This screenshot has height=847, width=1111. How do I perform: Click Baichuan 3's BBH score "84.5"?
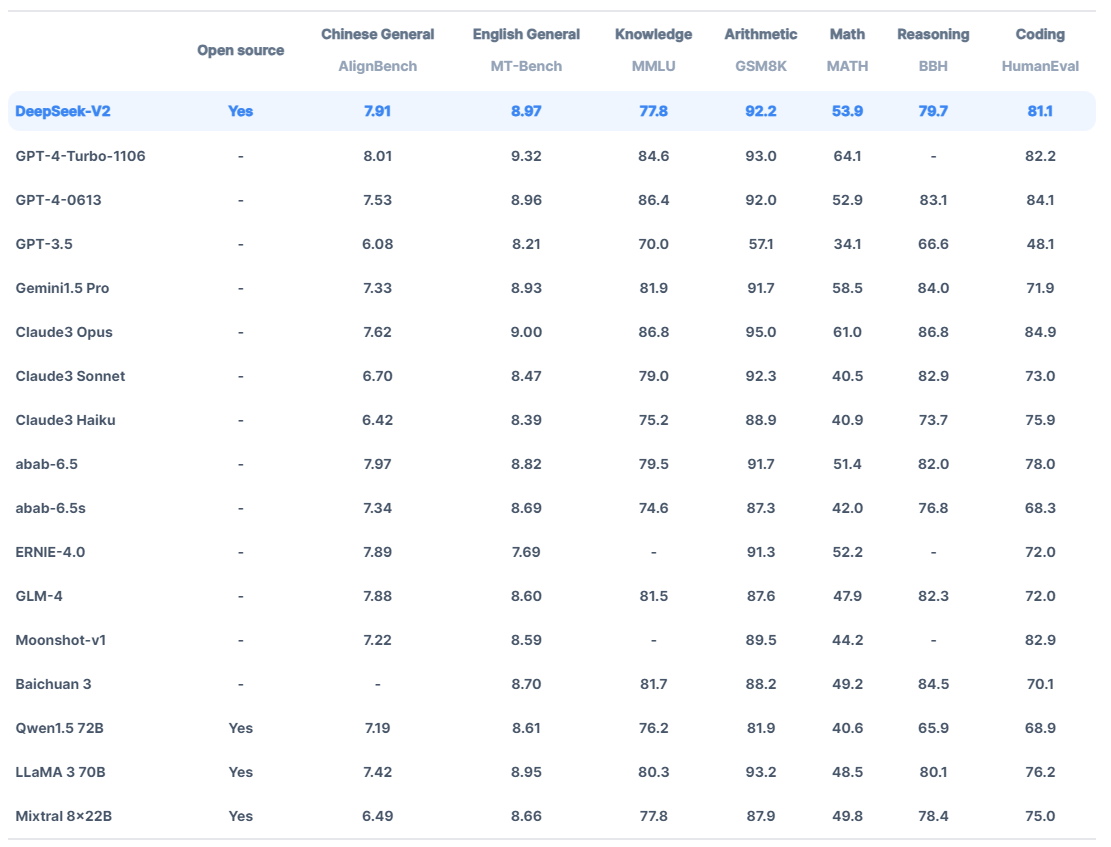[x=932, y=683]
